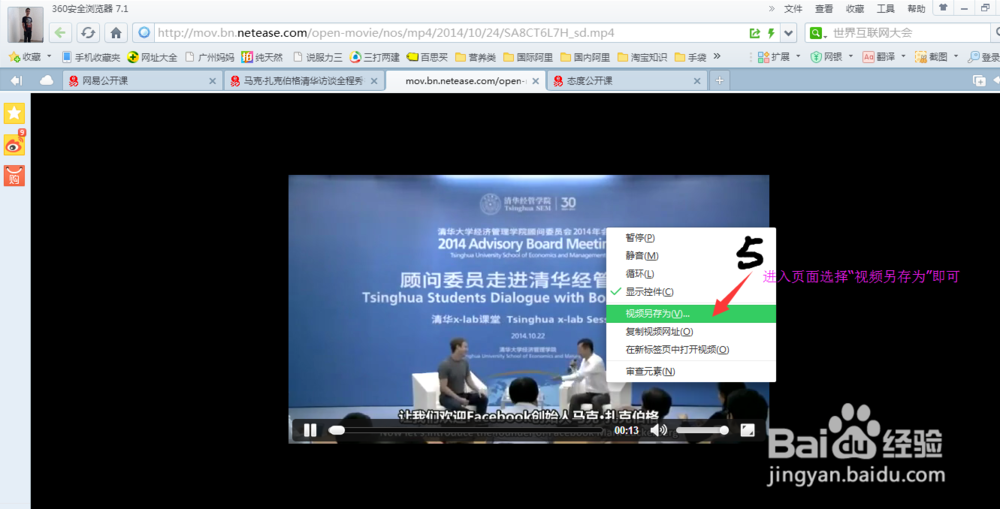
Task: Expand the 扩展 dropdown arrow
Action: (798, 57)
